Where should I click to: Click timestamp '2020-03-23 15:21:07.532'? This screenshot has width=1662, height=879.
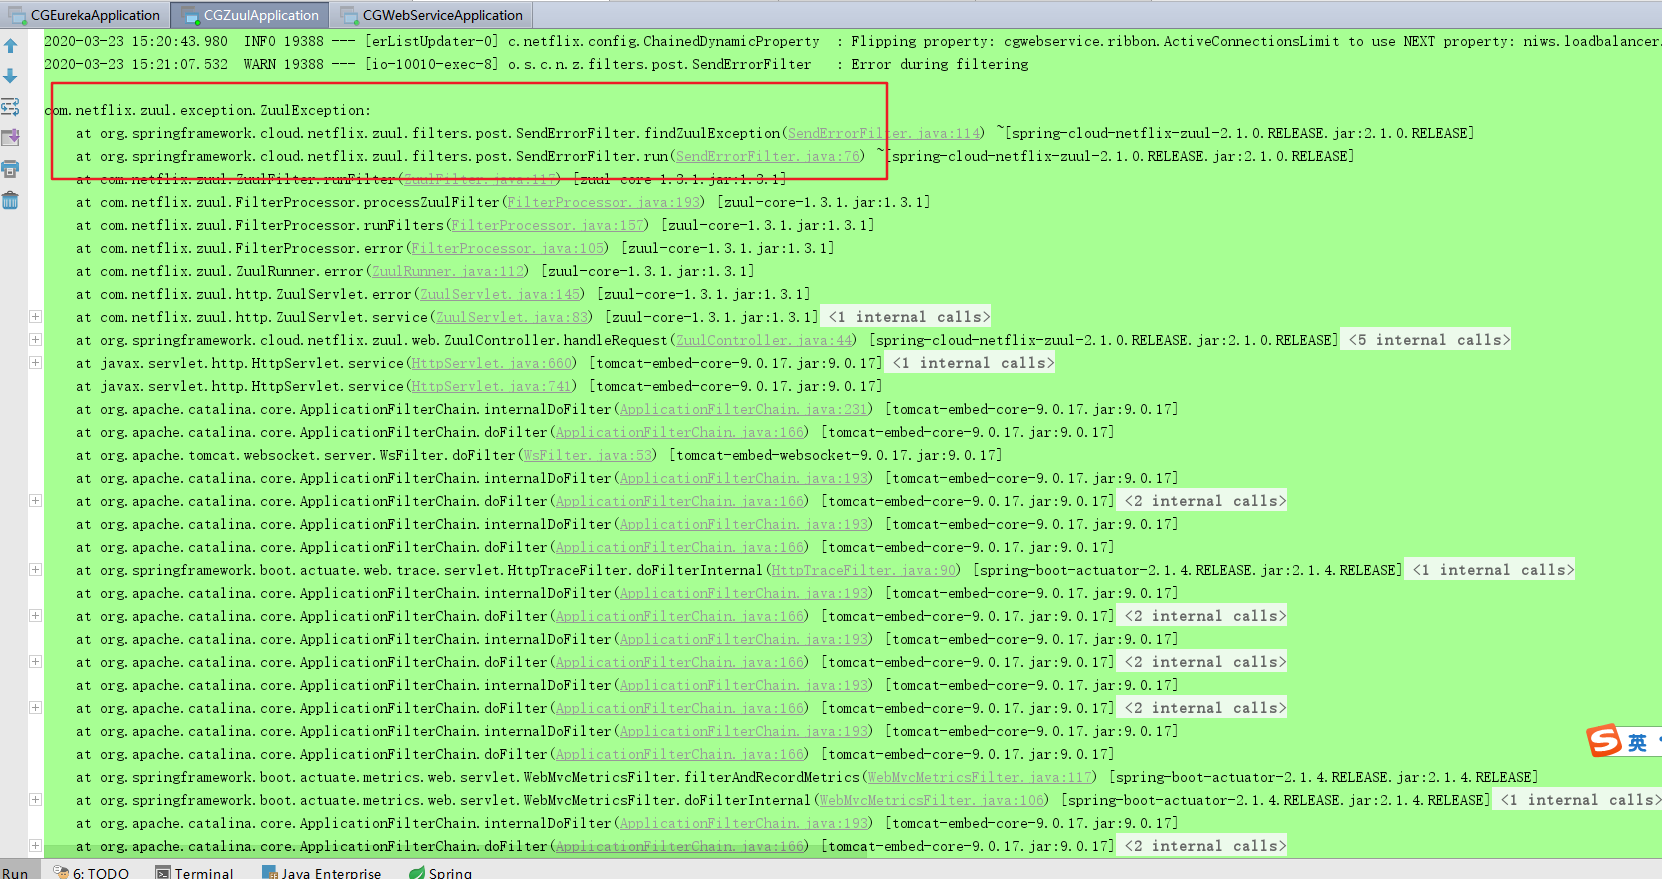(136, 64)
